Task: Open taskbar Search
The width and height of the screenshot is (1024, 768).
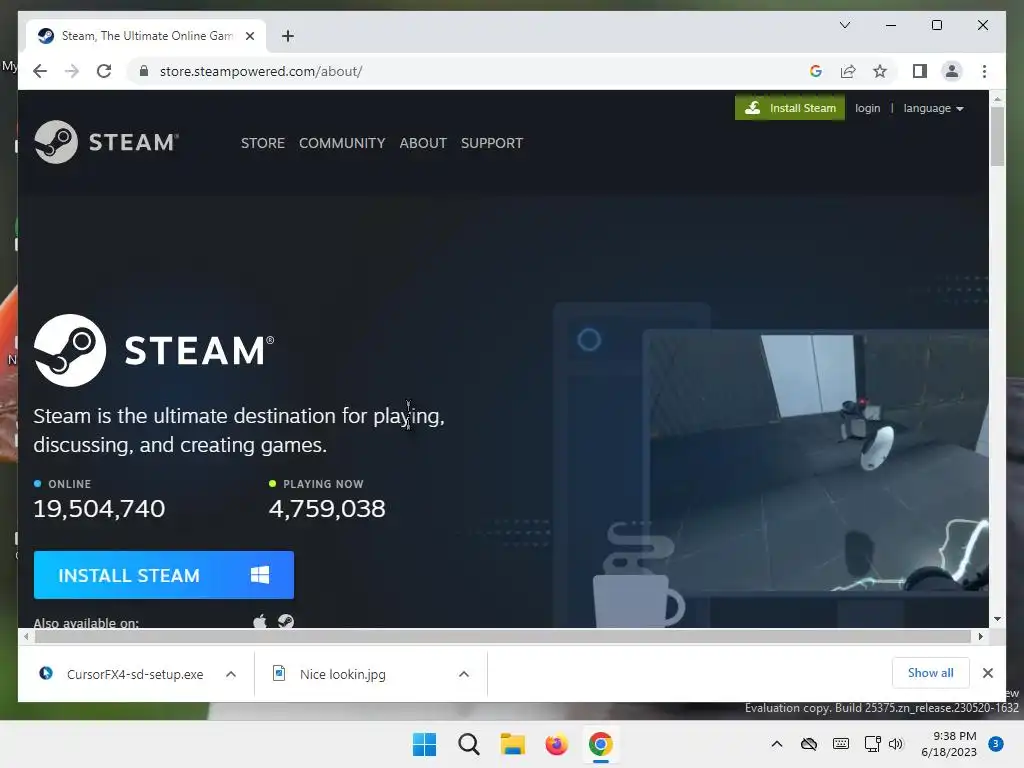Action: tap(468, 744)
